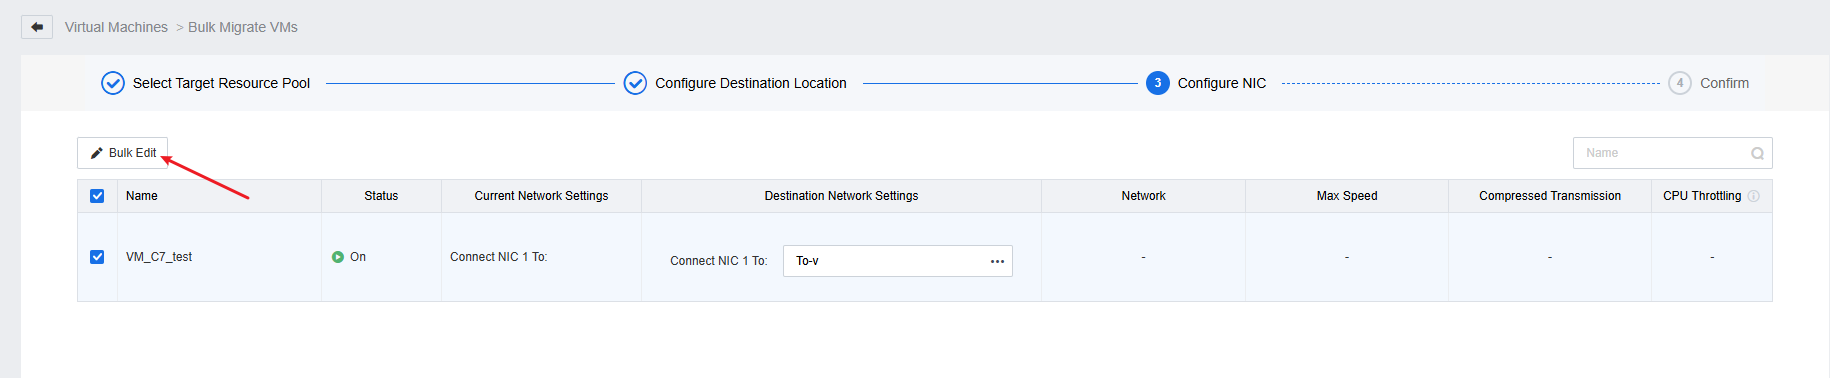Click the CPU Throttling info icon
This screenshot has height=378, width=1830.
(1753, 196)
